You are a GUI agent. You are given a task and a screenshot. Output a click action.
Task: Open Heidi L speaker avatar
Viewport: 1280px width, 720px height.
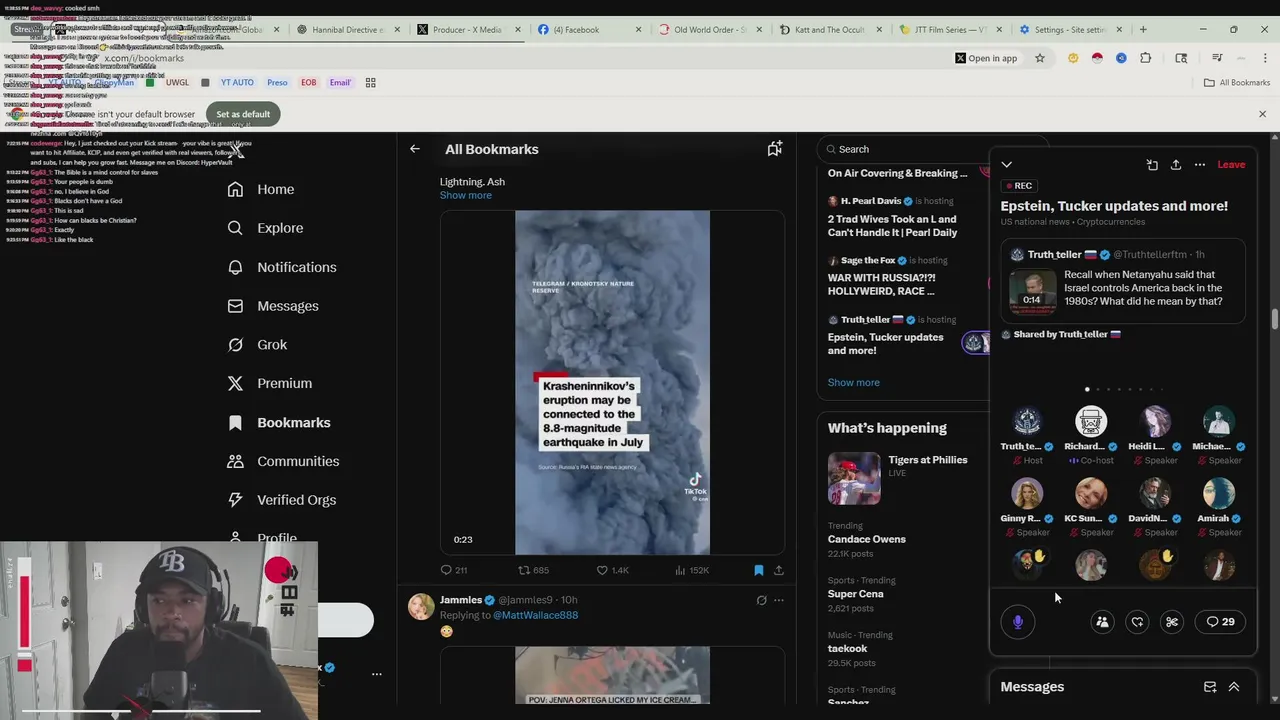pos(1155,421)
